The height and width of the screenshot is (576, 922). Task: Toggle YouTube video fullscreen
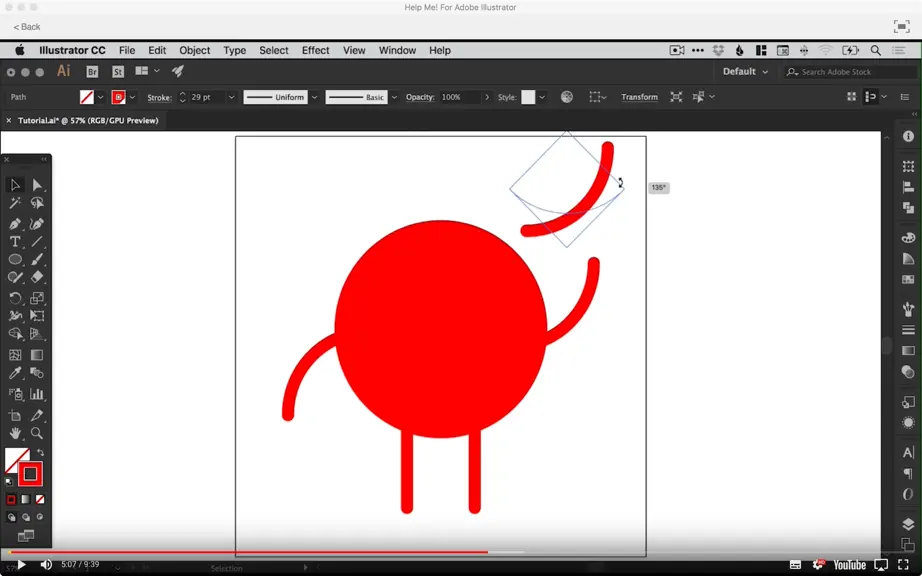(903, 565)
